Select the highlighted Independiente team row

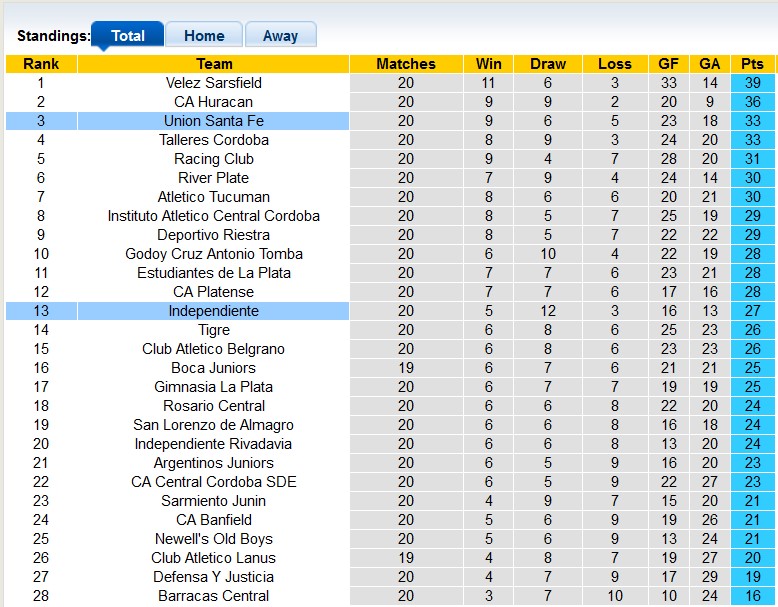[213, 311]
